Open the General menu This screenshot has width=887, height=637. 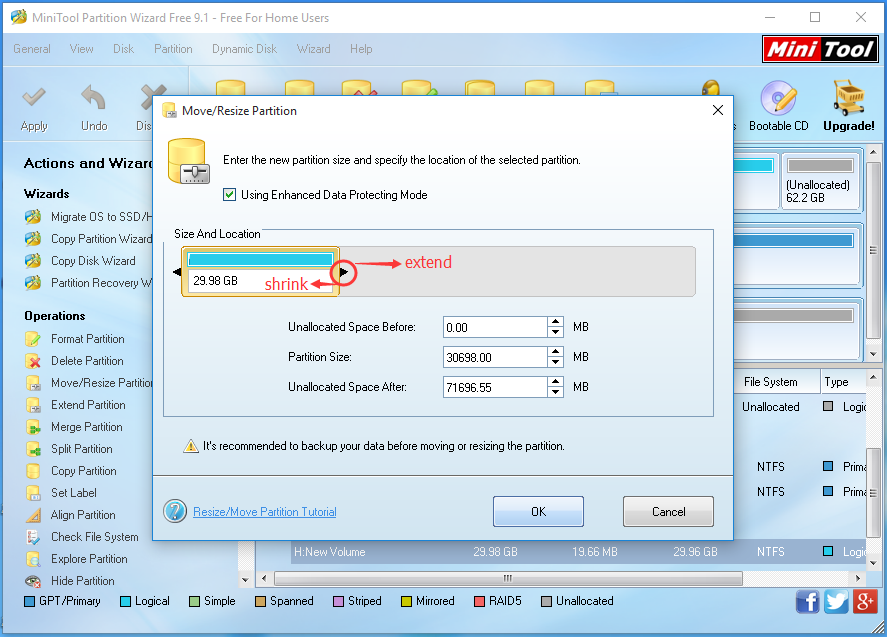click(x=32, y=49)
